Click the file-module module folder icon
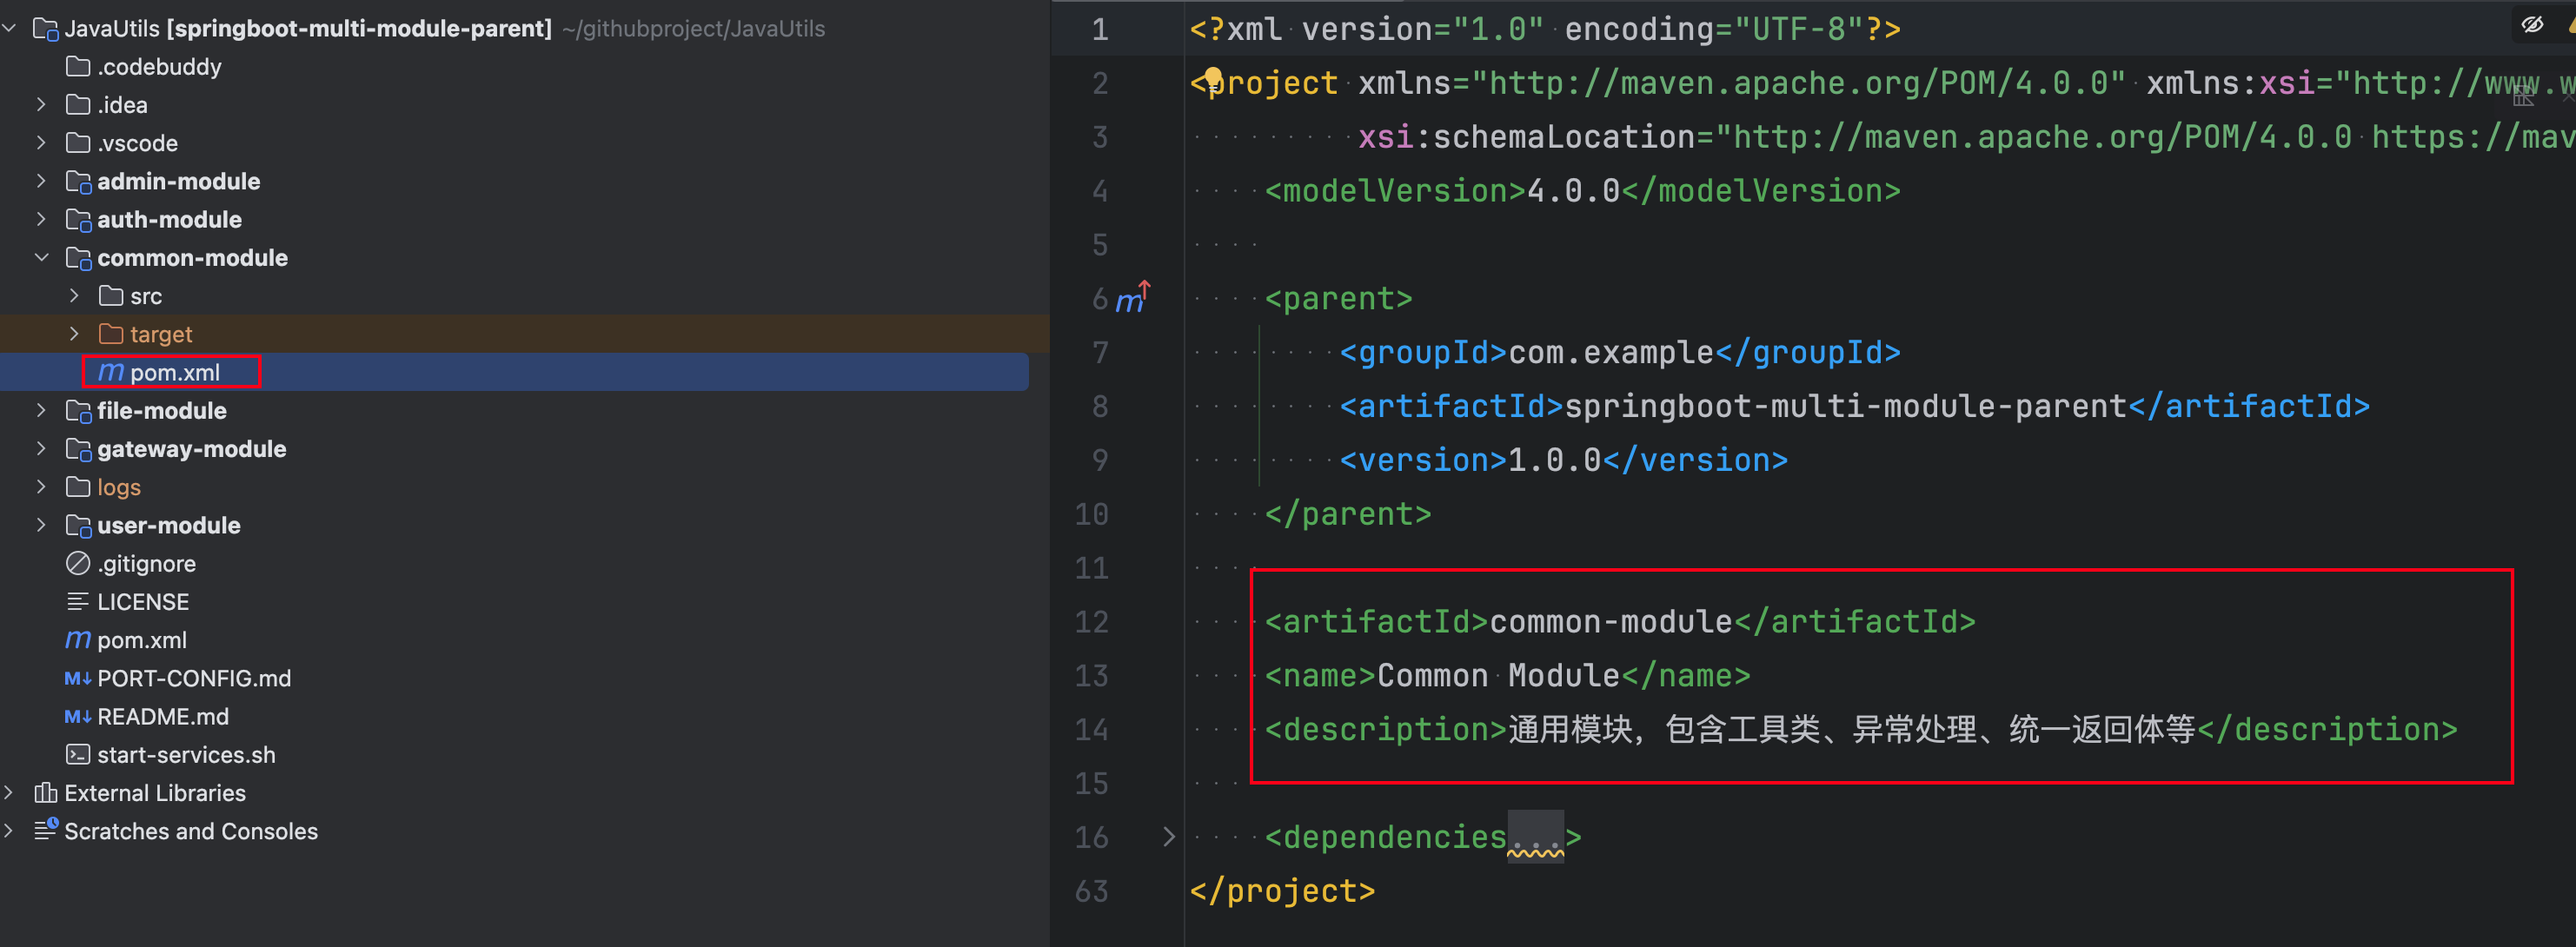2576x947 pixels. 78,410
